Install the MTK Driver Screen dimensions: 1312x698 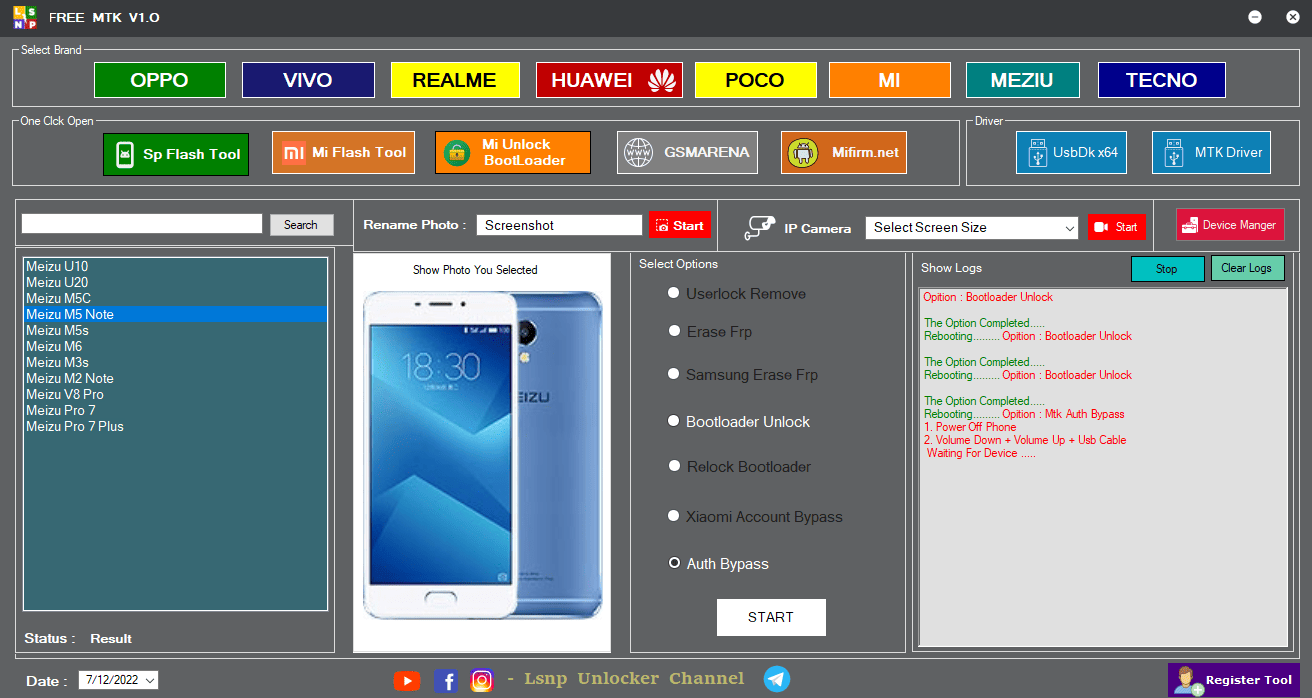point(1211,152)
